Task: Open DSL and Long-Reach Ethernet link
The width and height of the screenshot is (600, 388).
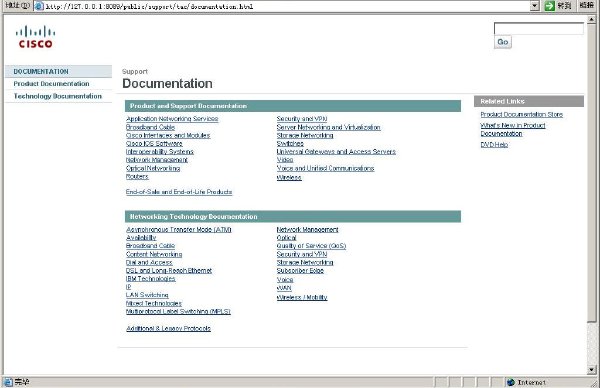Action: pyautogui.click(x=169, y=271)
